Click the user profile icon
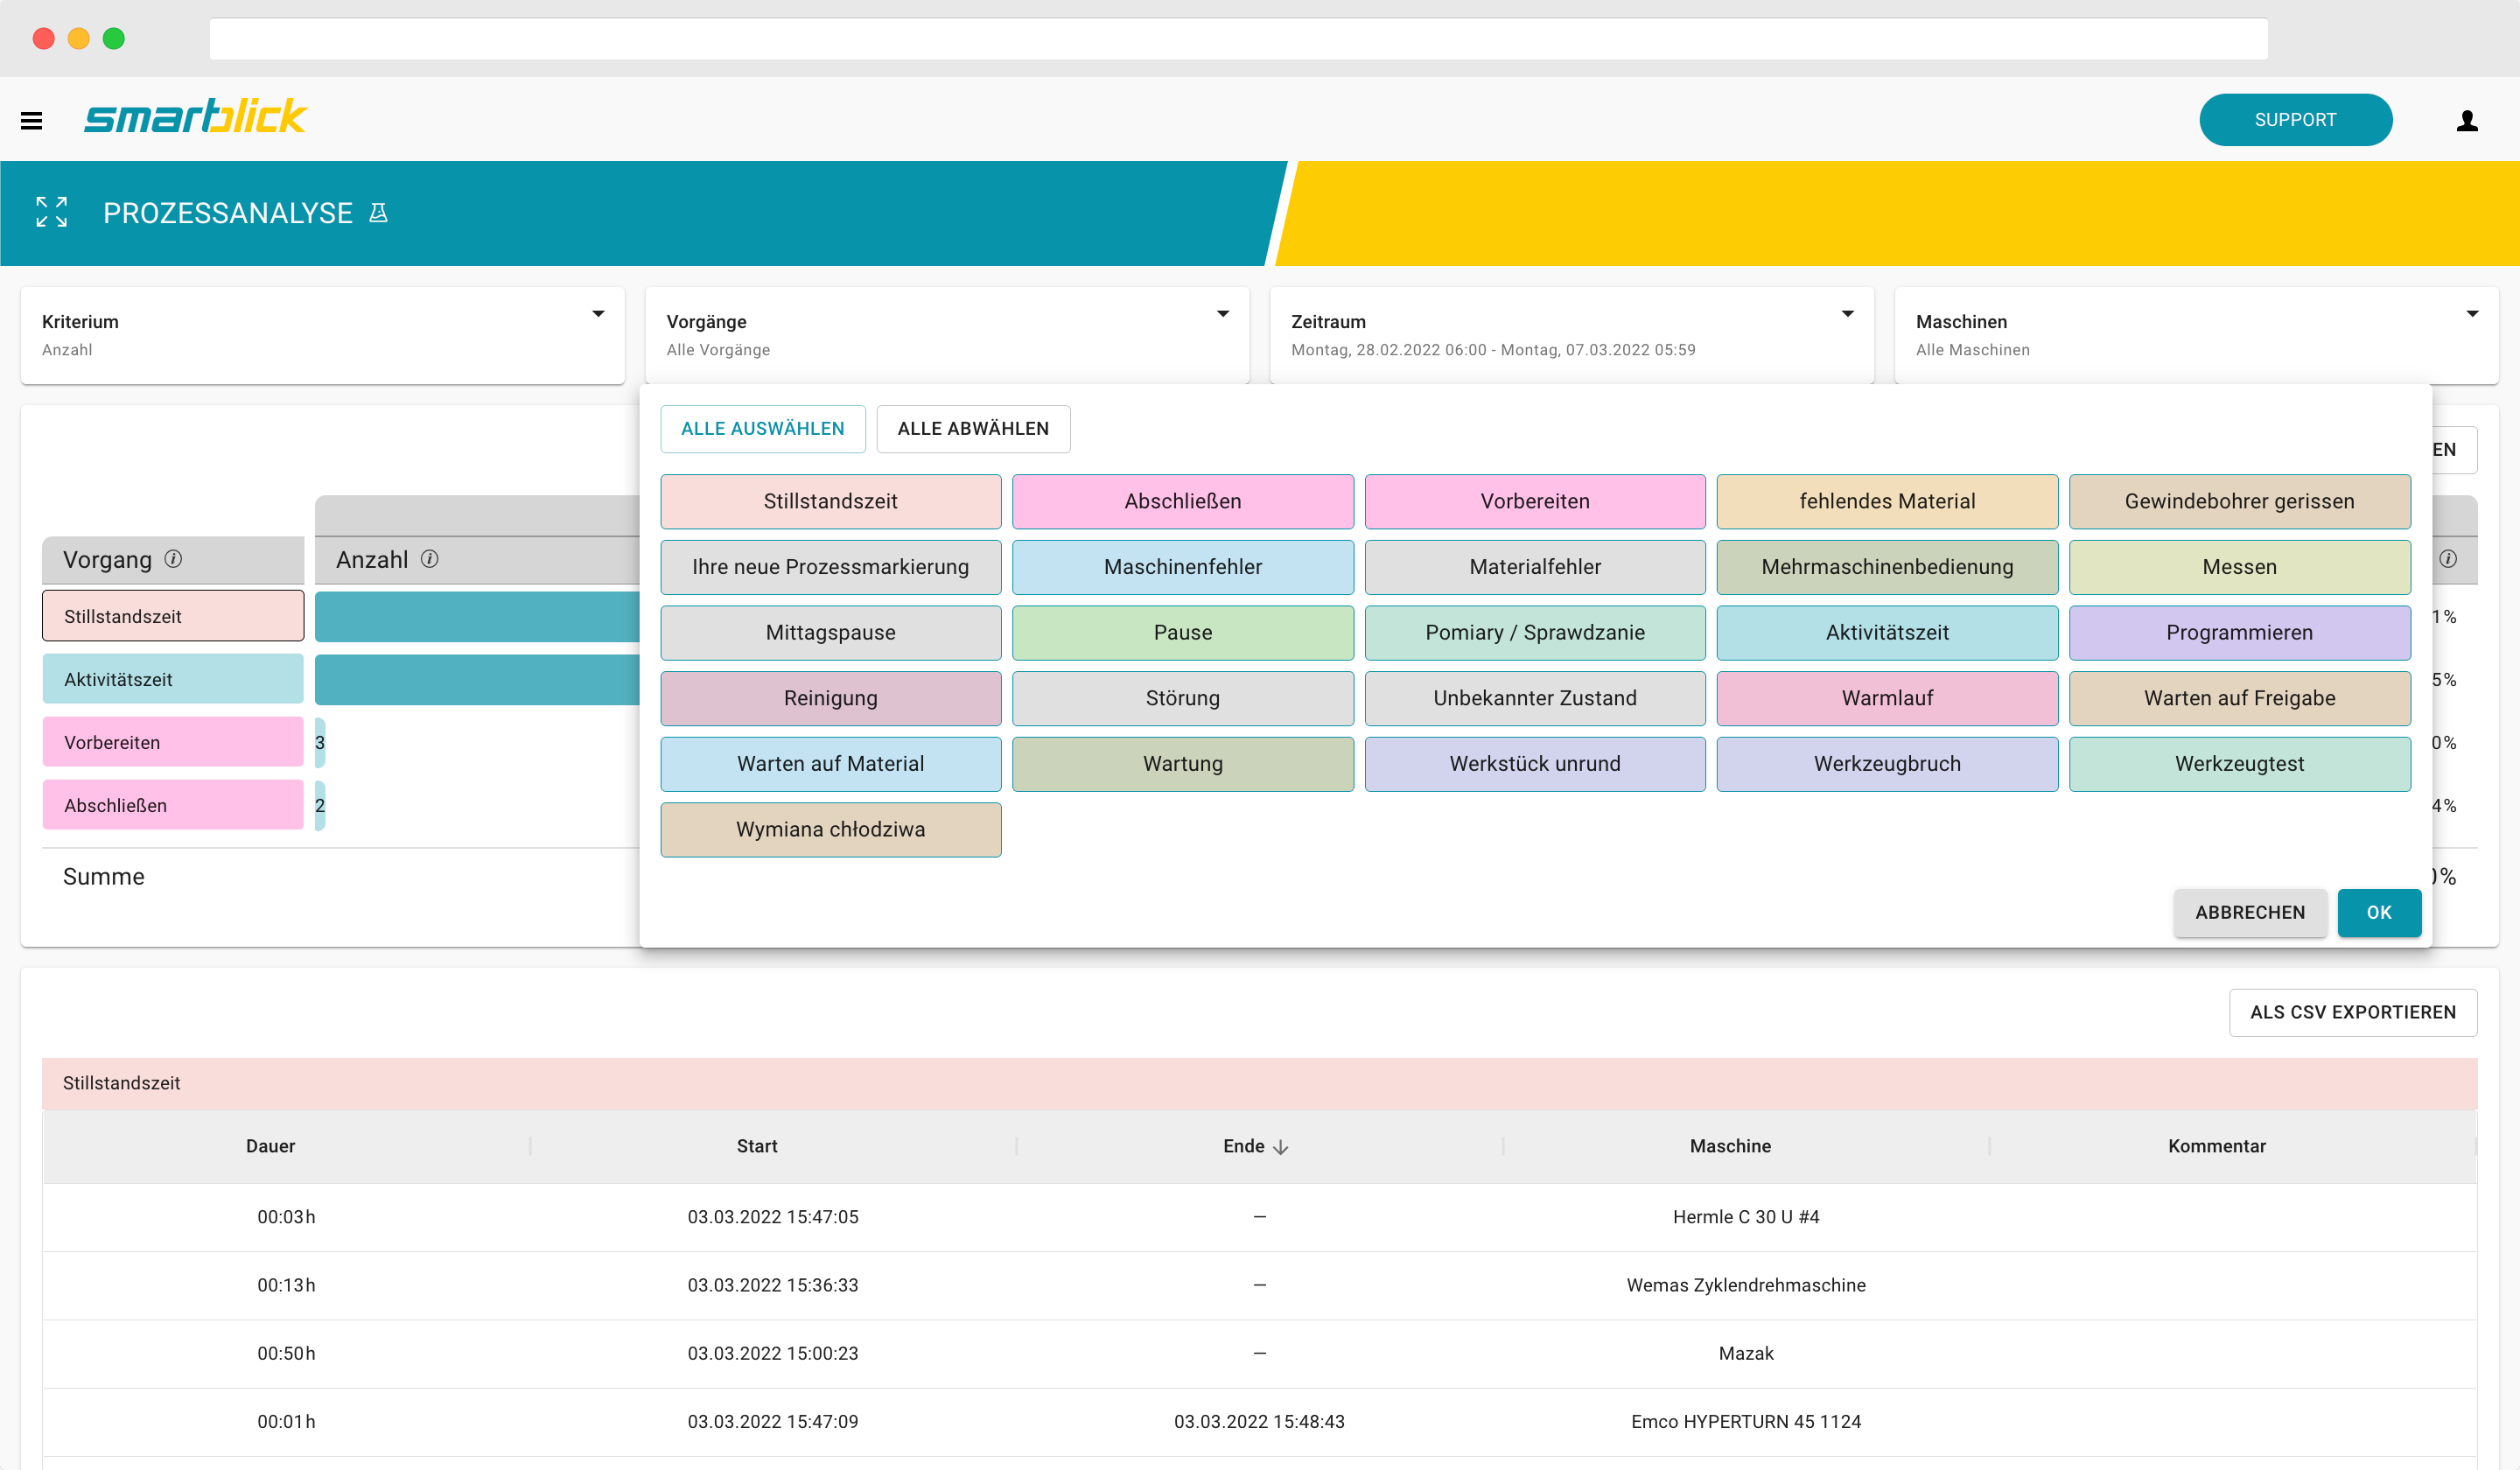This screenshot has width=2520, height=1470. pos(2468,119)
